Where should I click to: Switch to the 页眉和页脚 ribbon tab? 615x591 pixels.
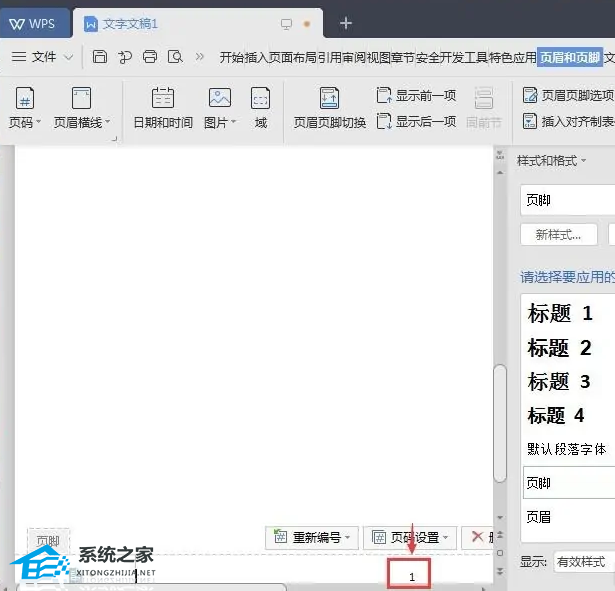point(569,57)
